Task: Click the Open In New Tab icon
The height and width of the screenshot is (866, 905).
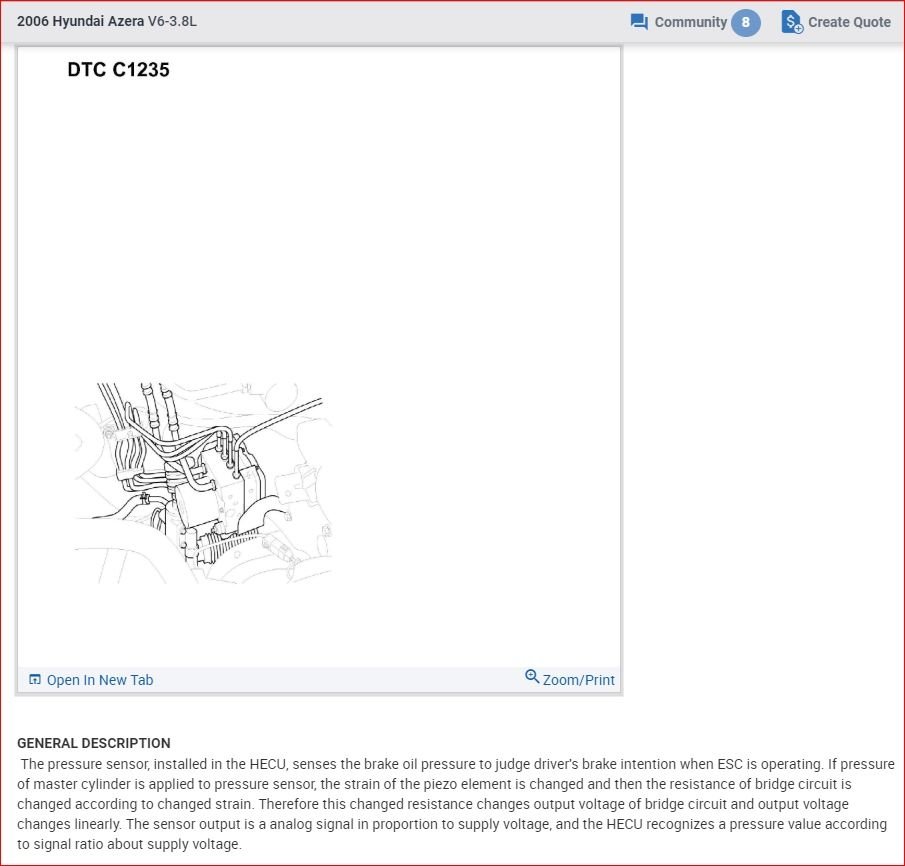Action: coord(35,680)
